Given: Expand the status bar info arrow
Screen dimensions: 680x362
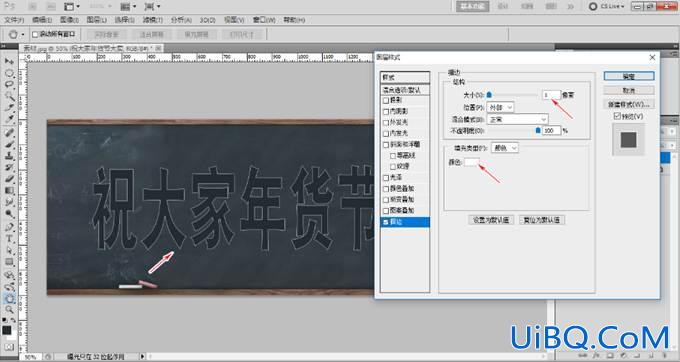Looking at the screenshot, I should tap(142, 356).
